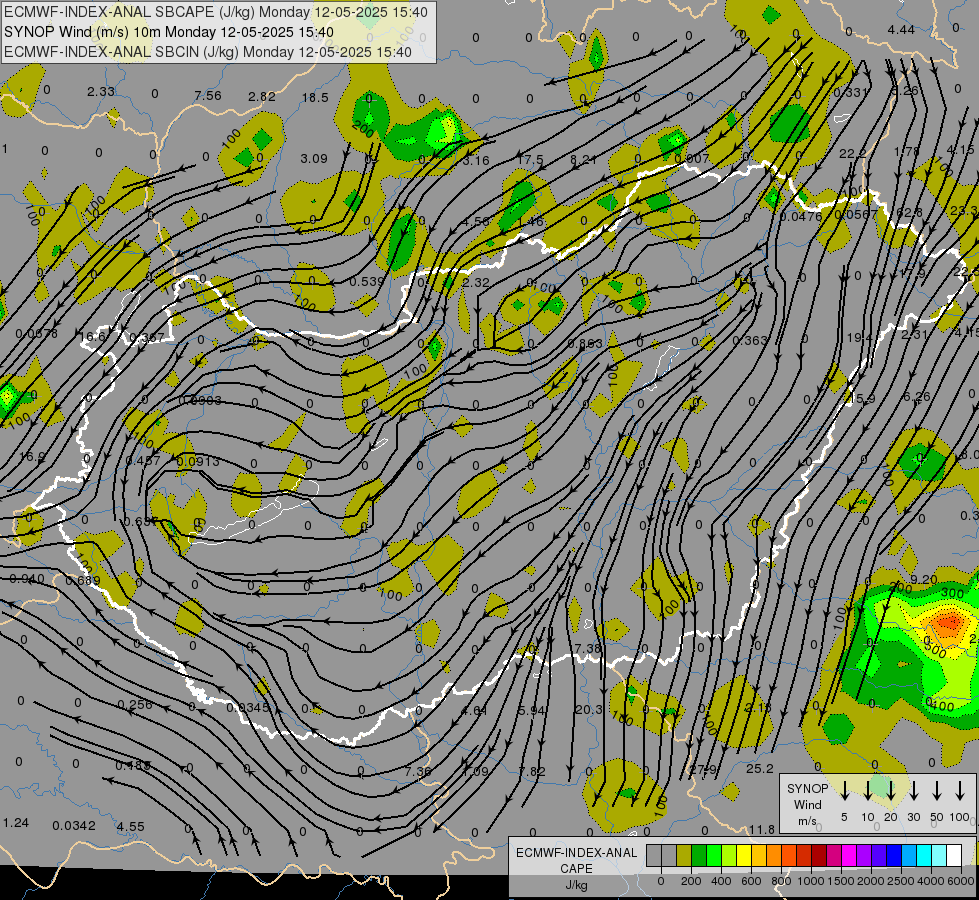979x900 pixels.
Task: Click the map value 4.44
Action: [x=902, y=30]
